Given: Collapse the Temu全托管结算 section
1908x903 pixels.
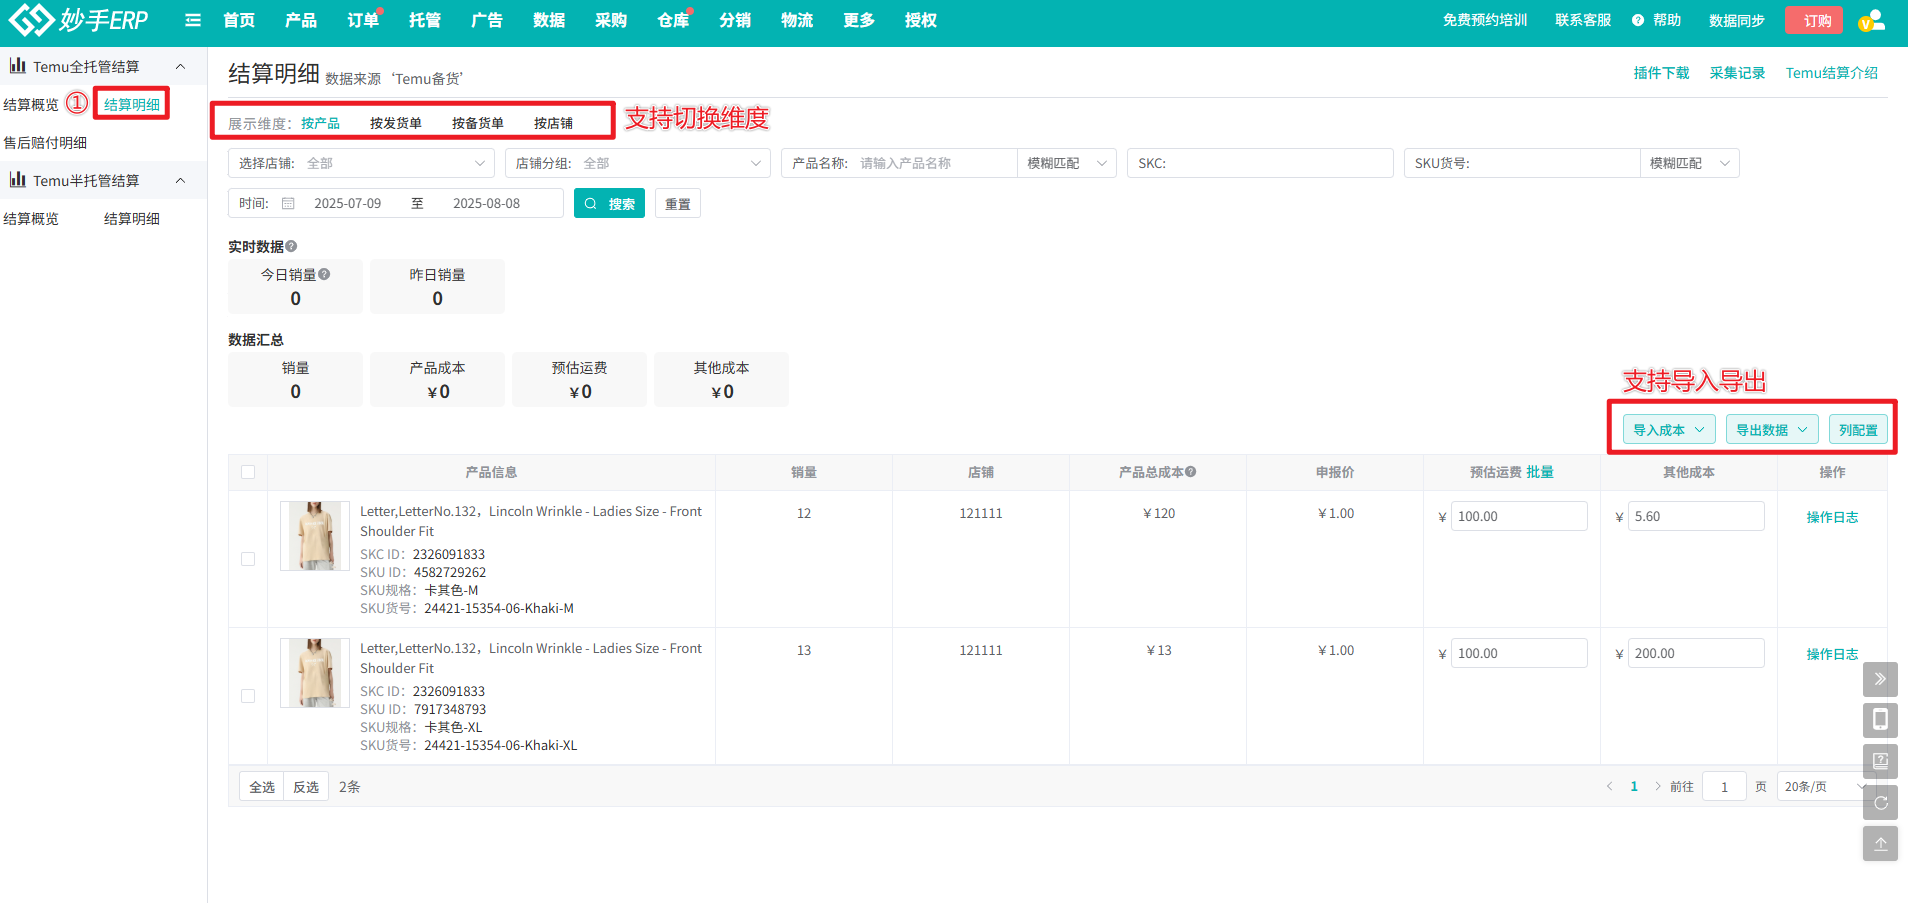Looking at the screenshot, I should point(180,66).
